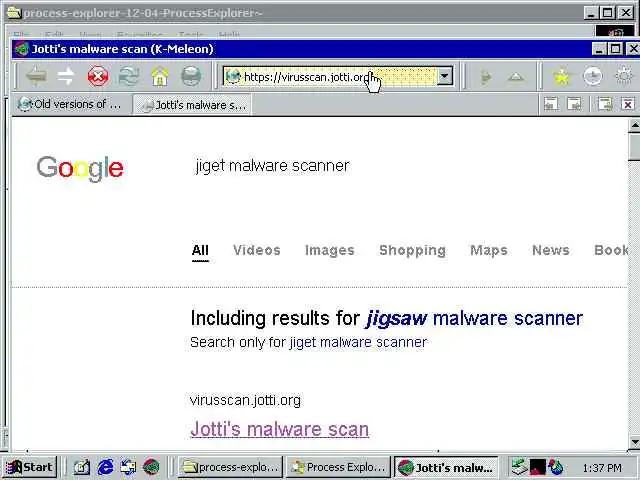This screenshot has height=480, width=640.
Task: Click the Google logo
Action: (80, 167)
